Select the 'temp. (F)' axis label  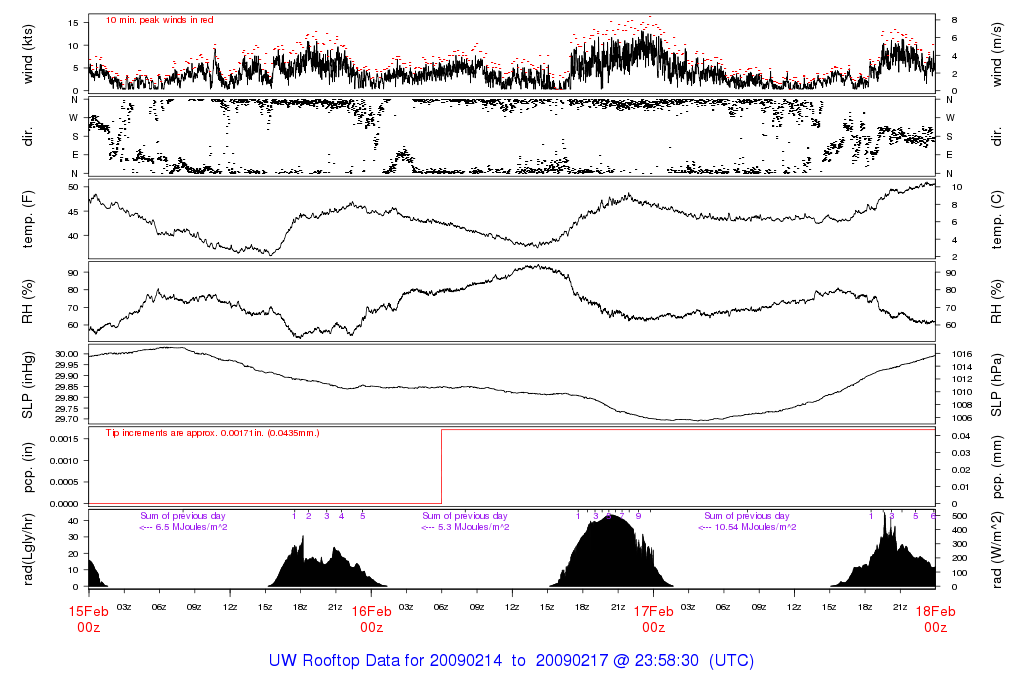[x=30, y=219]
